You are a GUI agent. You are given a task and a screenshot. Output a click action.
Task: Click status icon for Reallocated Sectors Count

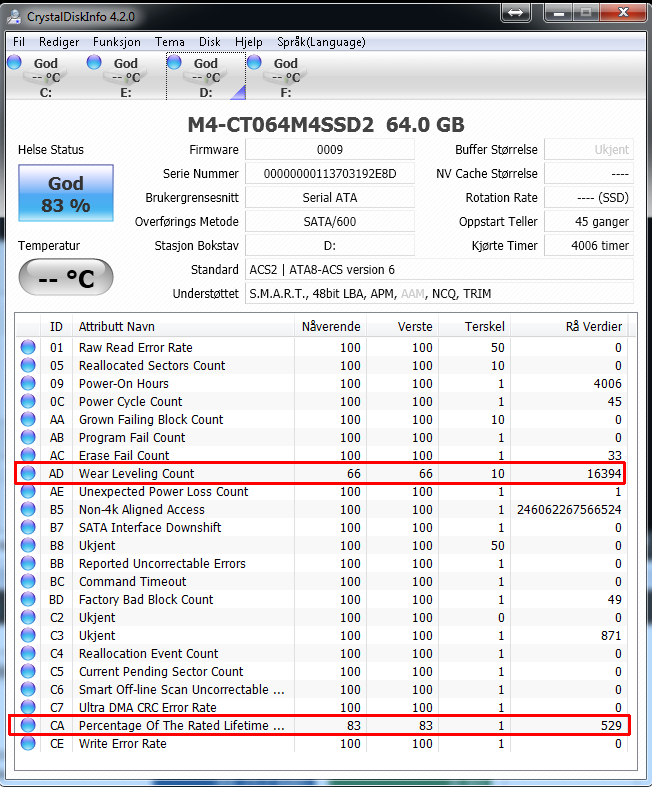28,365
